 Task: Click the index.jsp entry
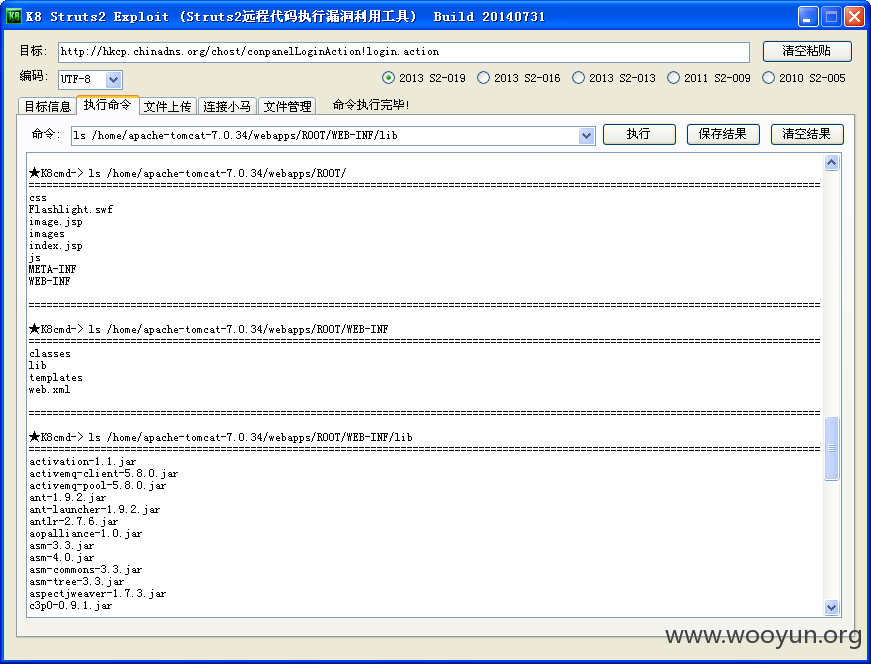[56, 246]
